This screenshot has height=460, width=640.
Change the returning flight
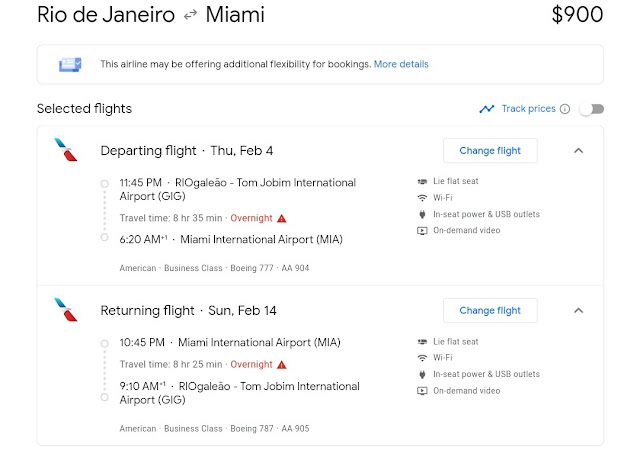(x=490, y=310)
